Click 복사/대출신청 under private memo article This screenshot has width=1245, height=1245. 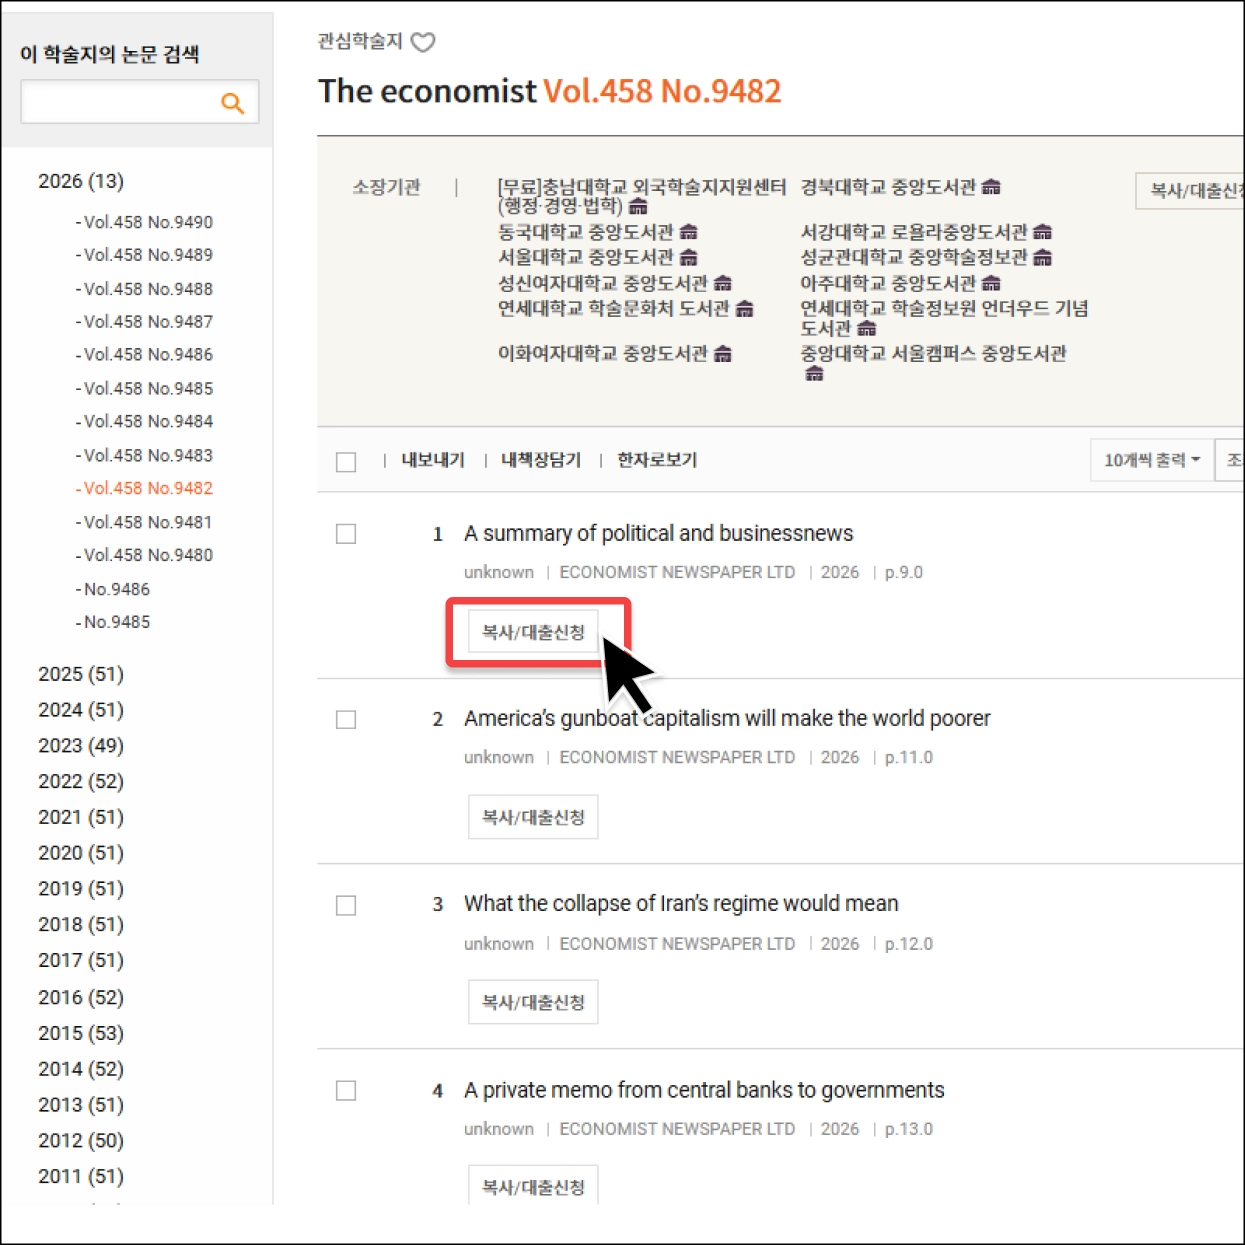pyautogui.click(x=533, y=1186)
